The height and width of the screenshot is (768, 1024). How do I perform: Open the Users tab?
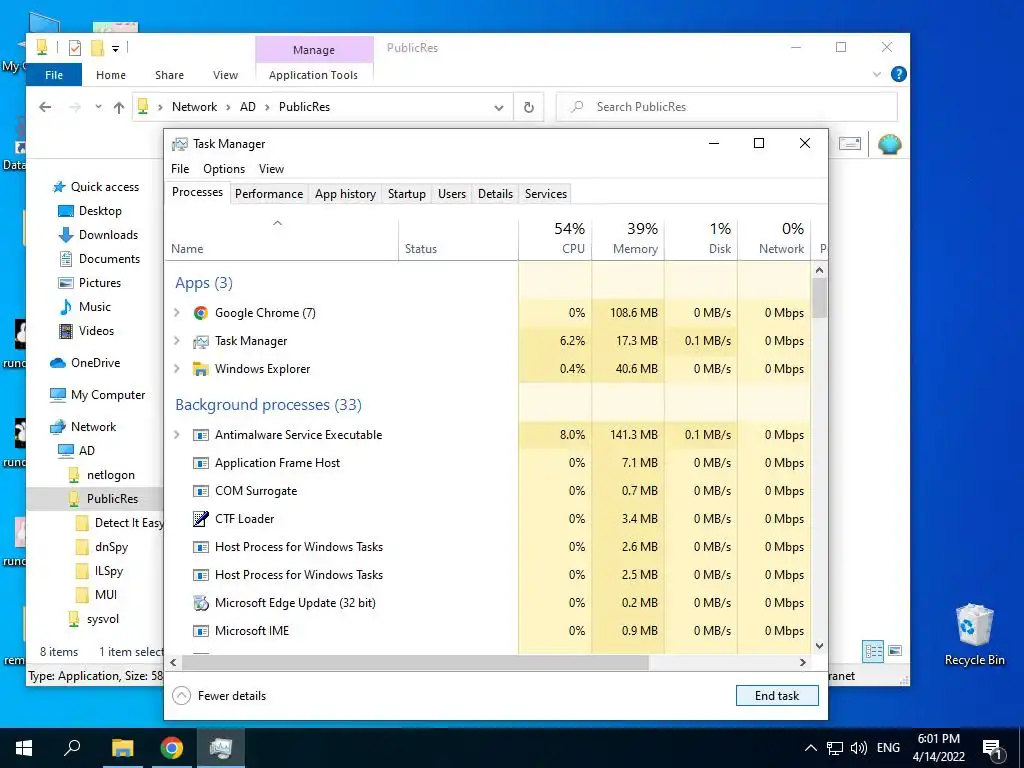coord(452,194)
